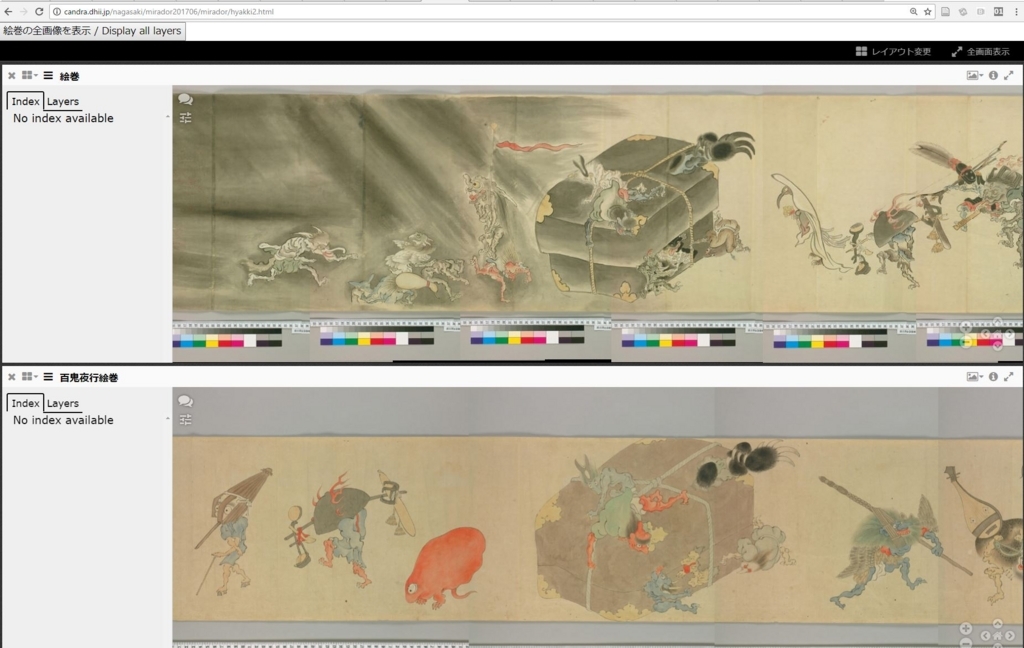Close the 絵巻 window with its X icon
Viewport: 1024px width, 648px height.
tap(11, 76)
